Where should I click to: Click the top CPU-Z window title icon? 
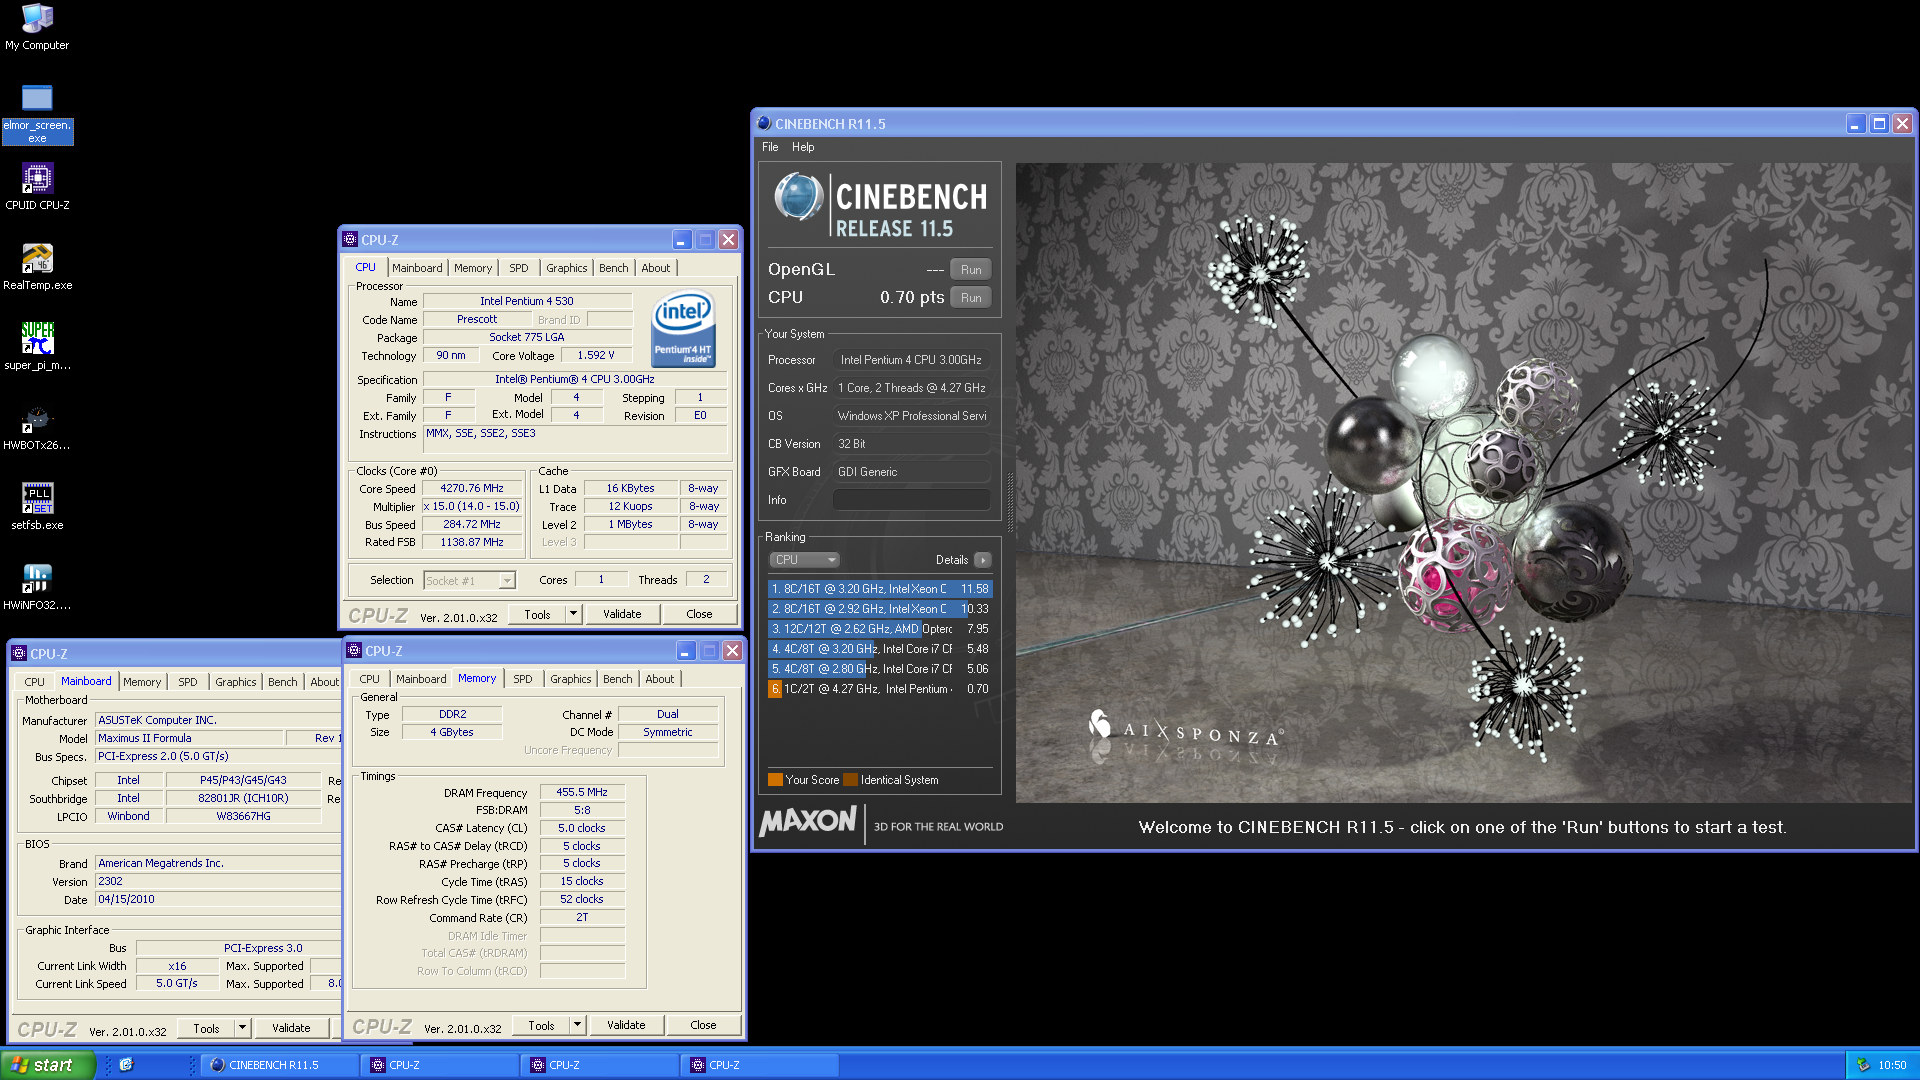pos(350,239)
